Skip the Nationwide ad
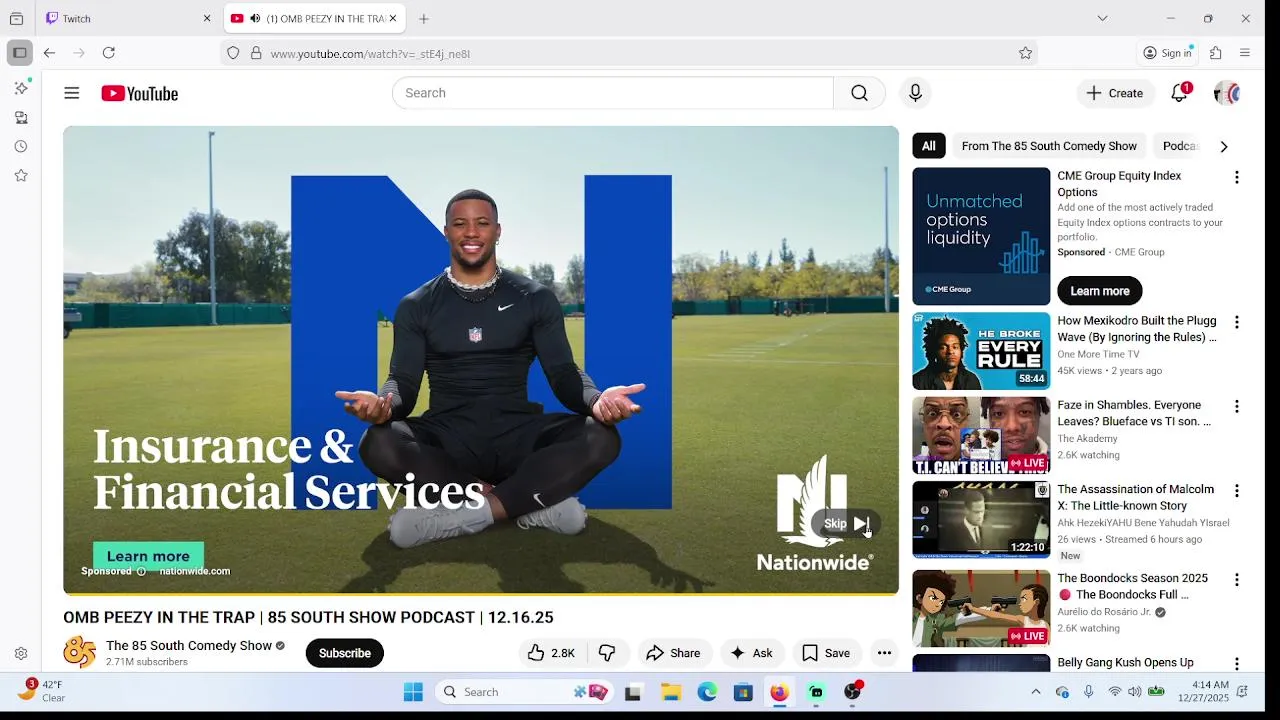 (x=846, y=524)
